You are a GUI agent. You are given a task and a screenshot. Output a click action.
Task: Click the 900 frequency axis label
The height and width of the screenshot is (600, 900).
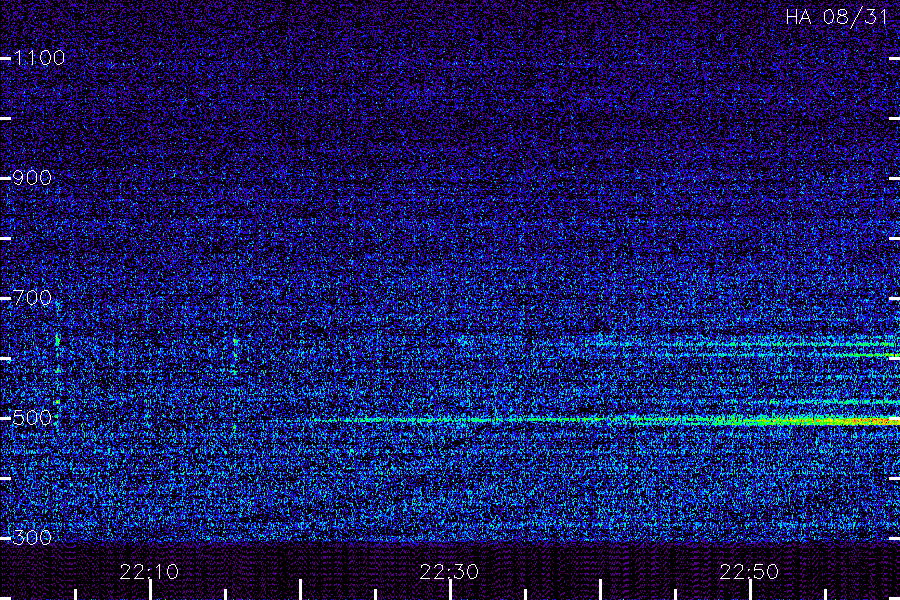click(x=32, y=178)
